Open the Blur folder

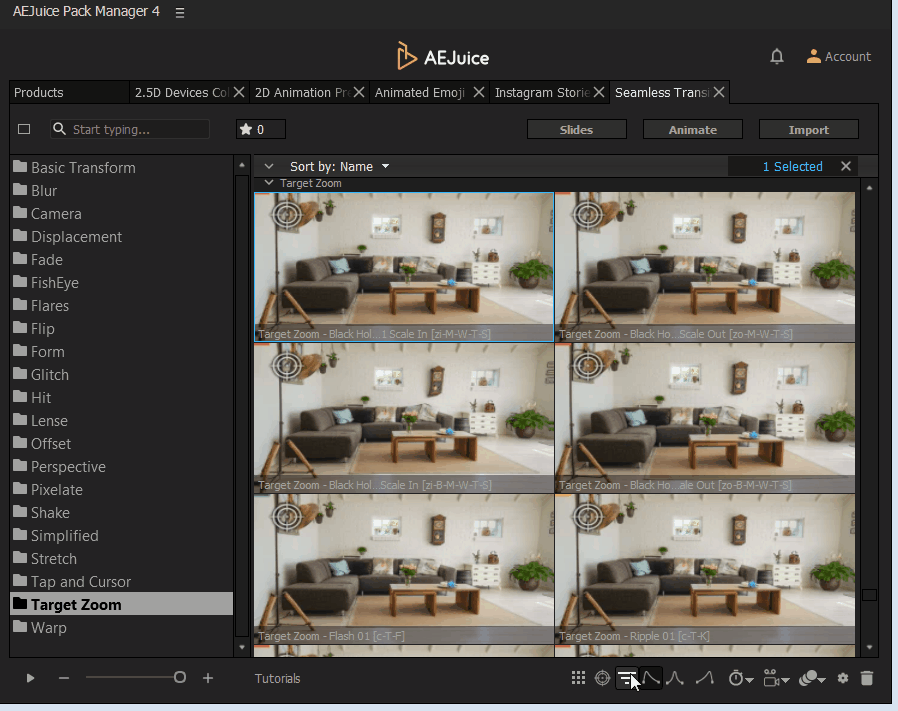point(121,190)
